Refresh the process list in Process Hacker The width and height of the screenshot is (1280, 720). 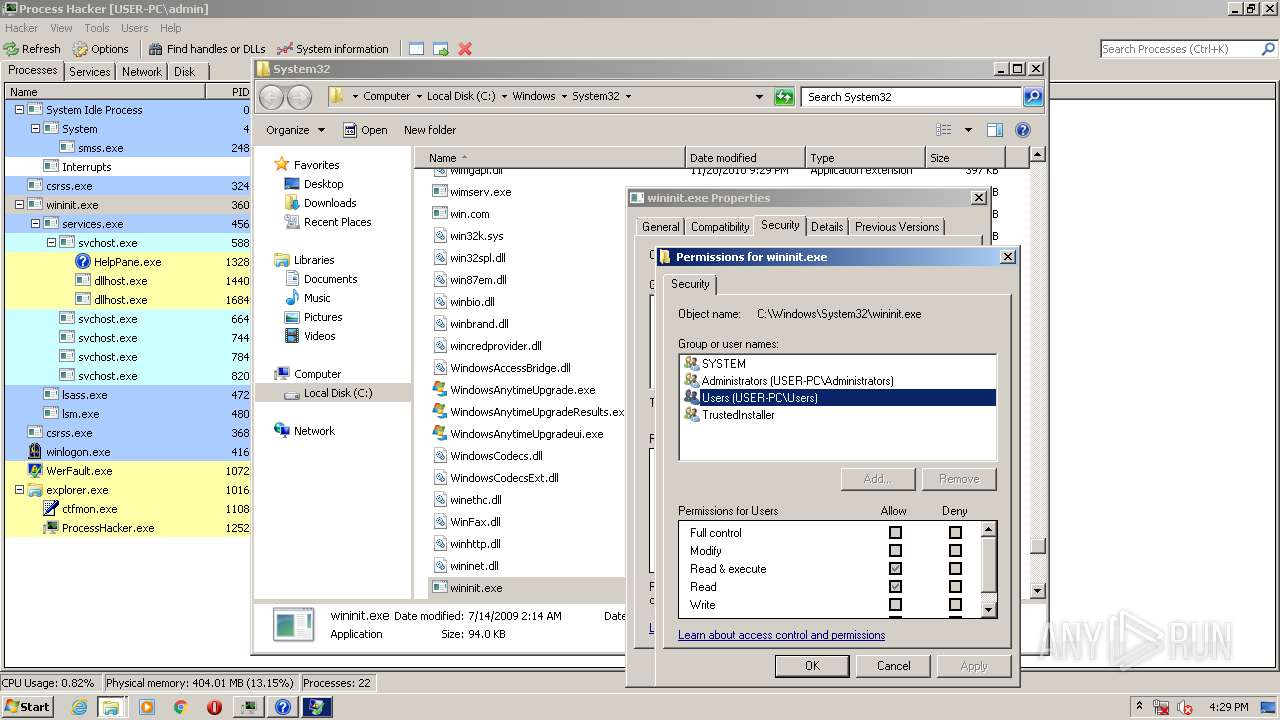pos(33,49)
